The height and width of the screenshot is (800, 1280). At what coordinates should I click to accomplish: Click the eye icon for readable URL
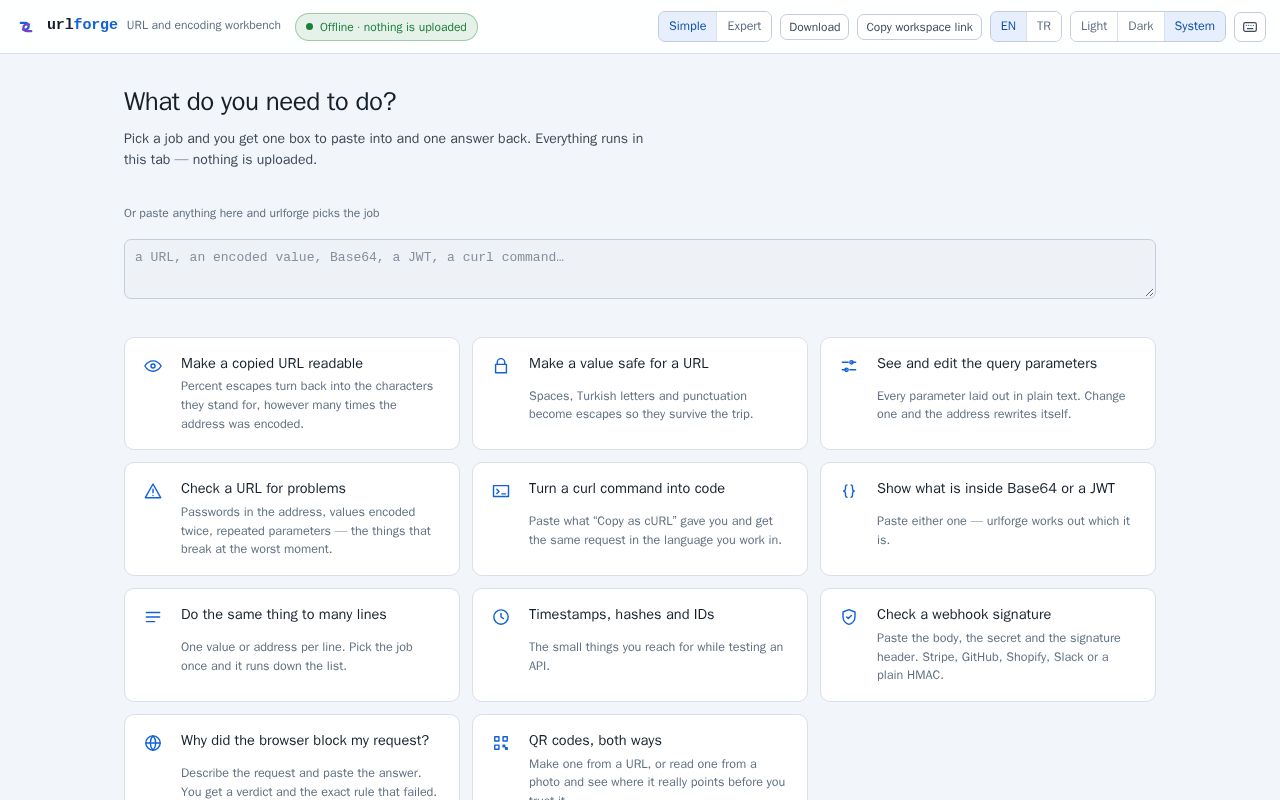153,366
